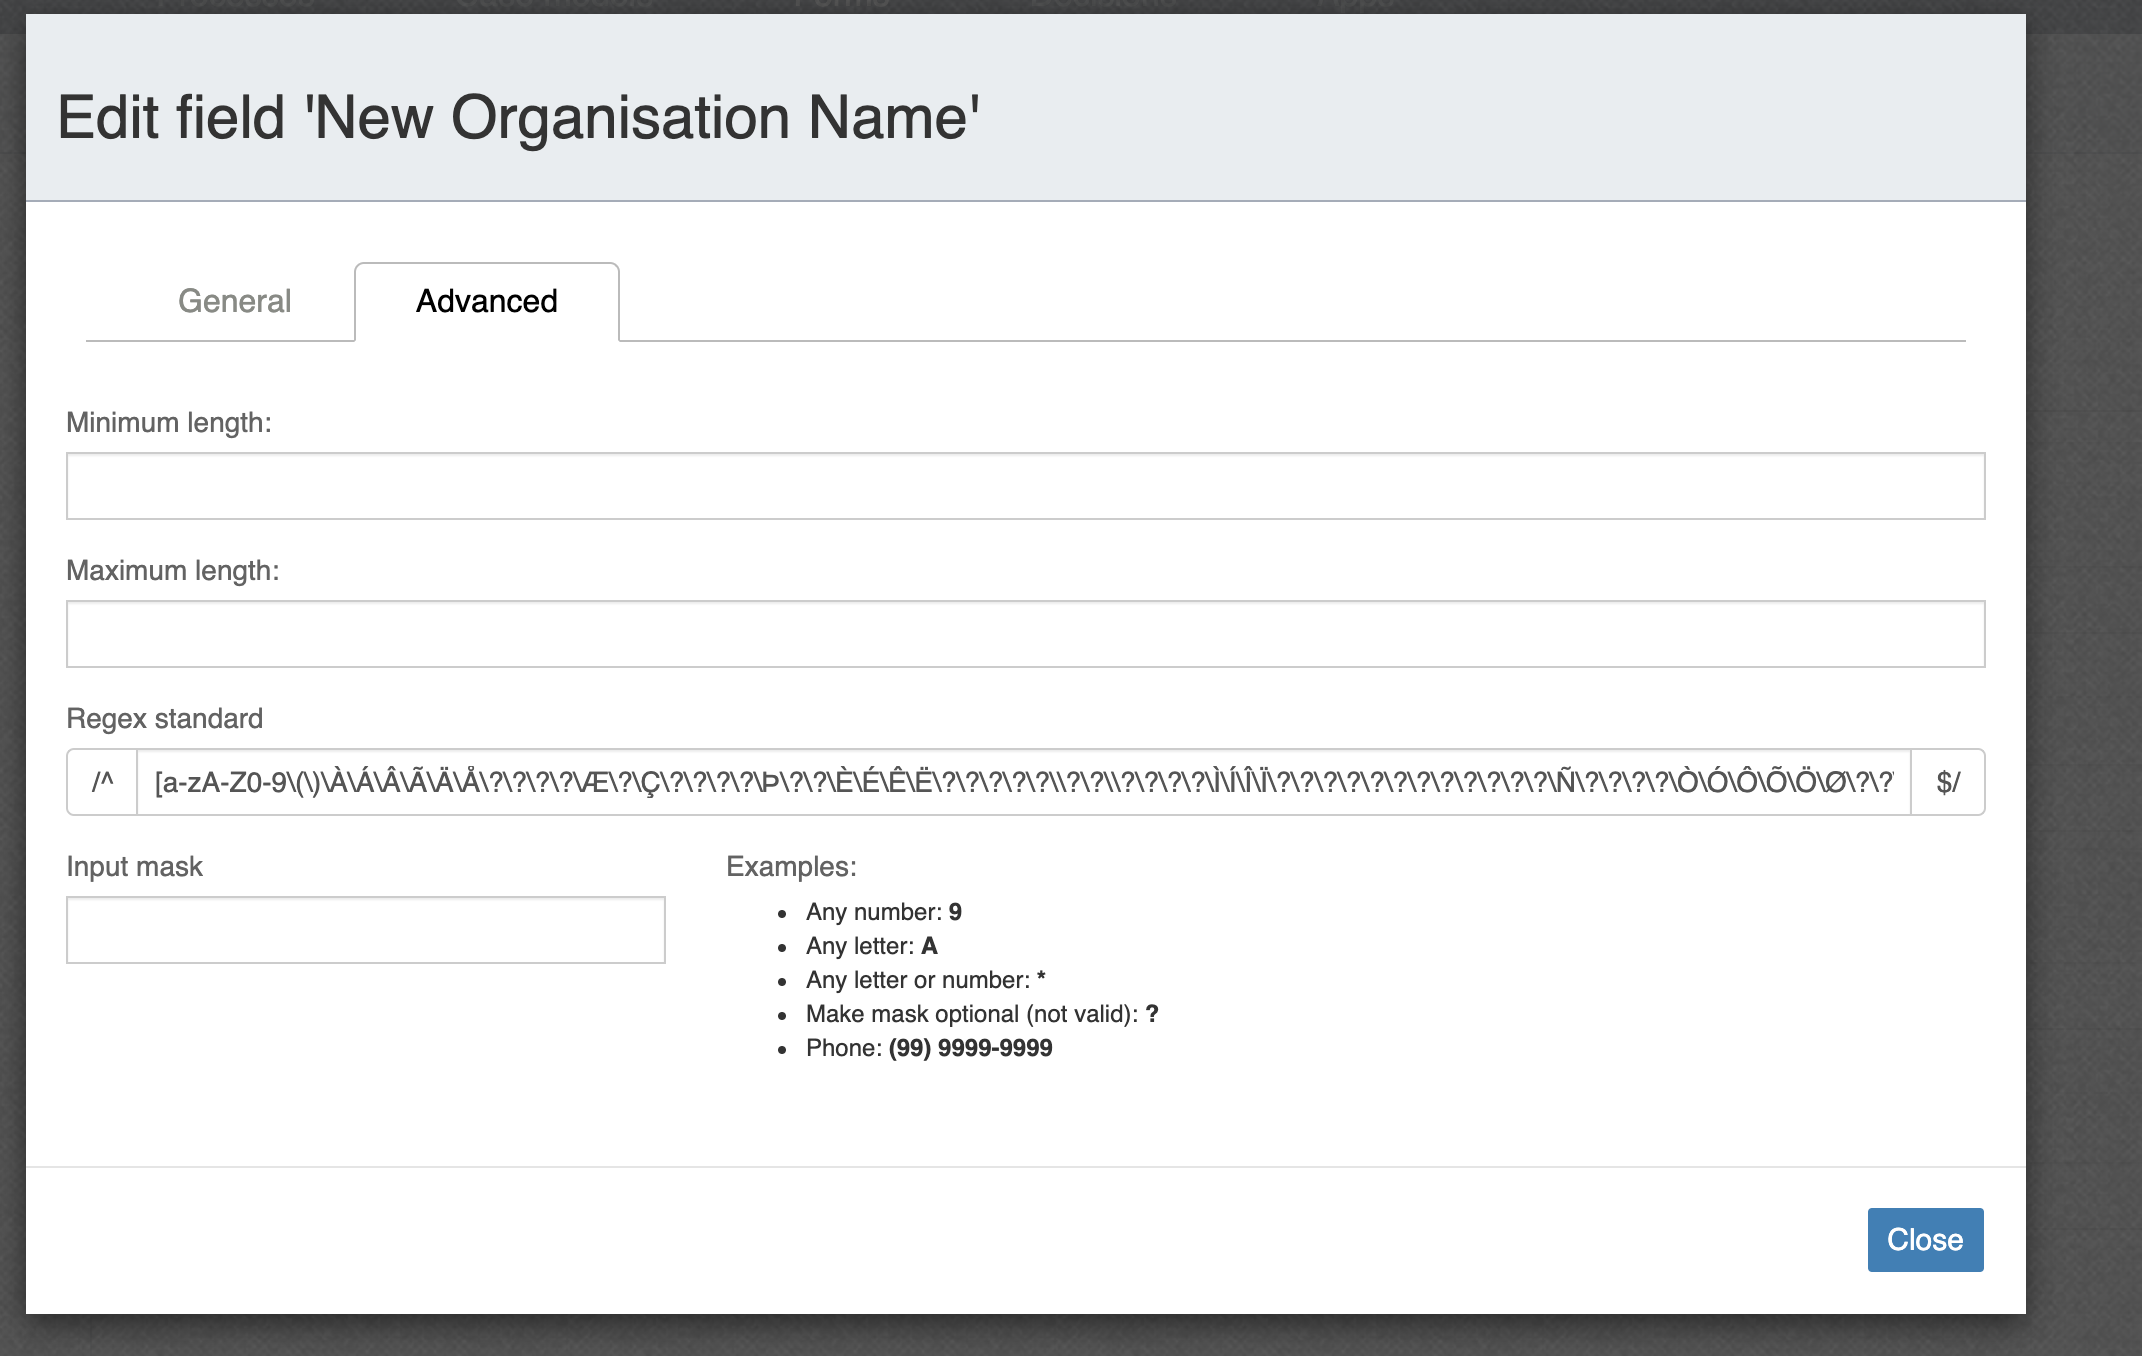Viewport: 2142px width, 1356px height.
Task: Select the Advanced tab
Action: 487,301
